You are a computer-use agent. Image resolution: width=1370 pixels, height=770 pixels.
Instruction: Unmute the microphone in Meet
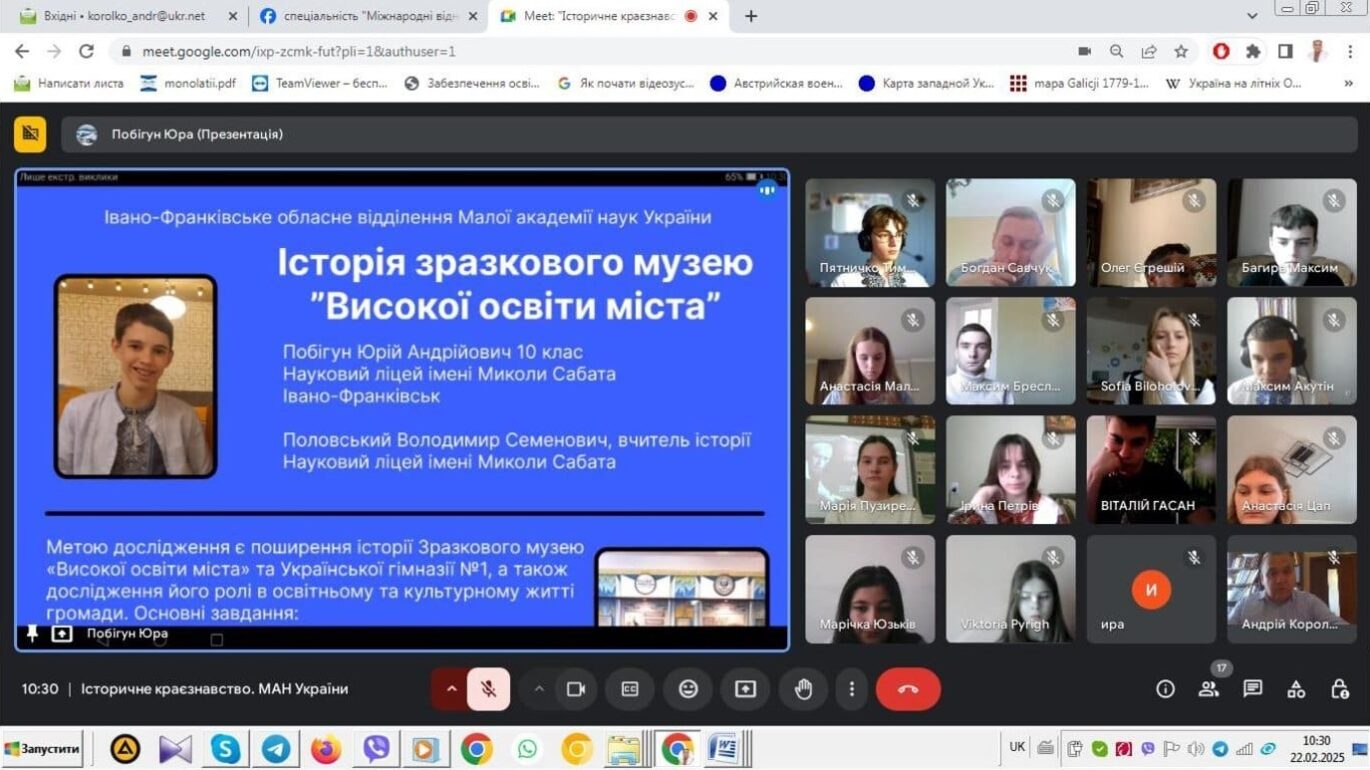(x=489, y=689)
